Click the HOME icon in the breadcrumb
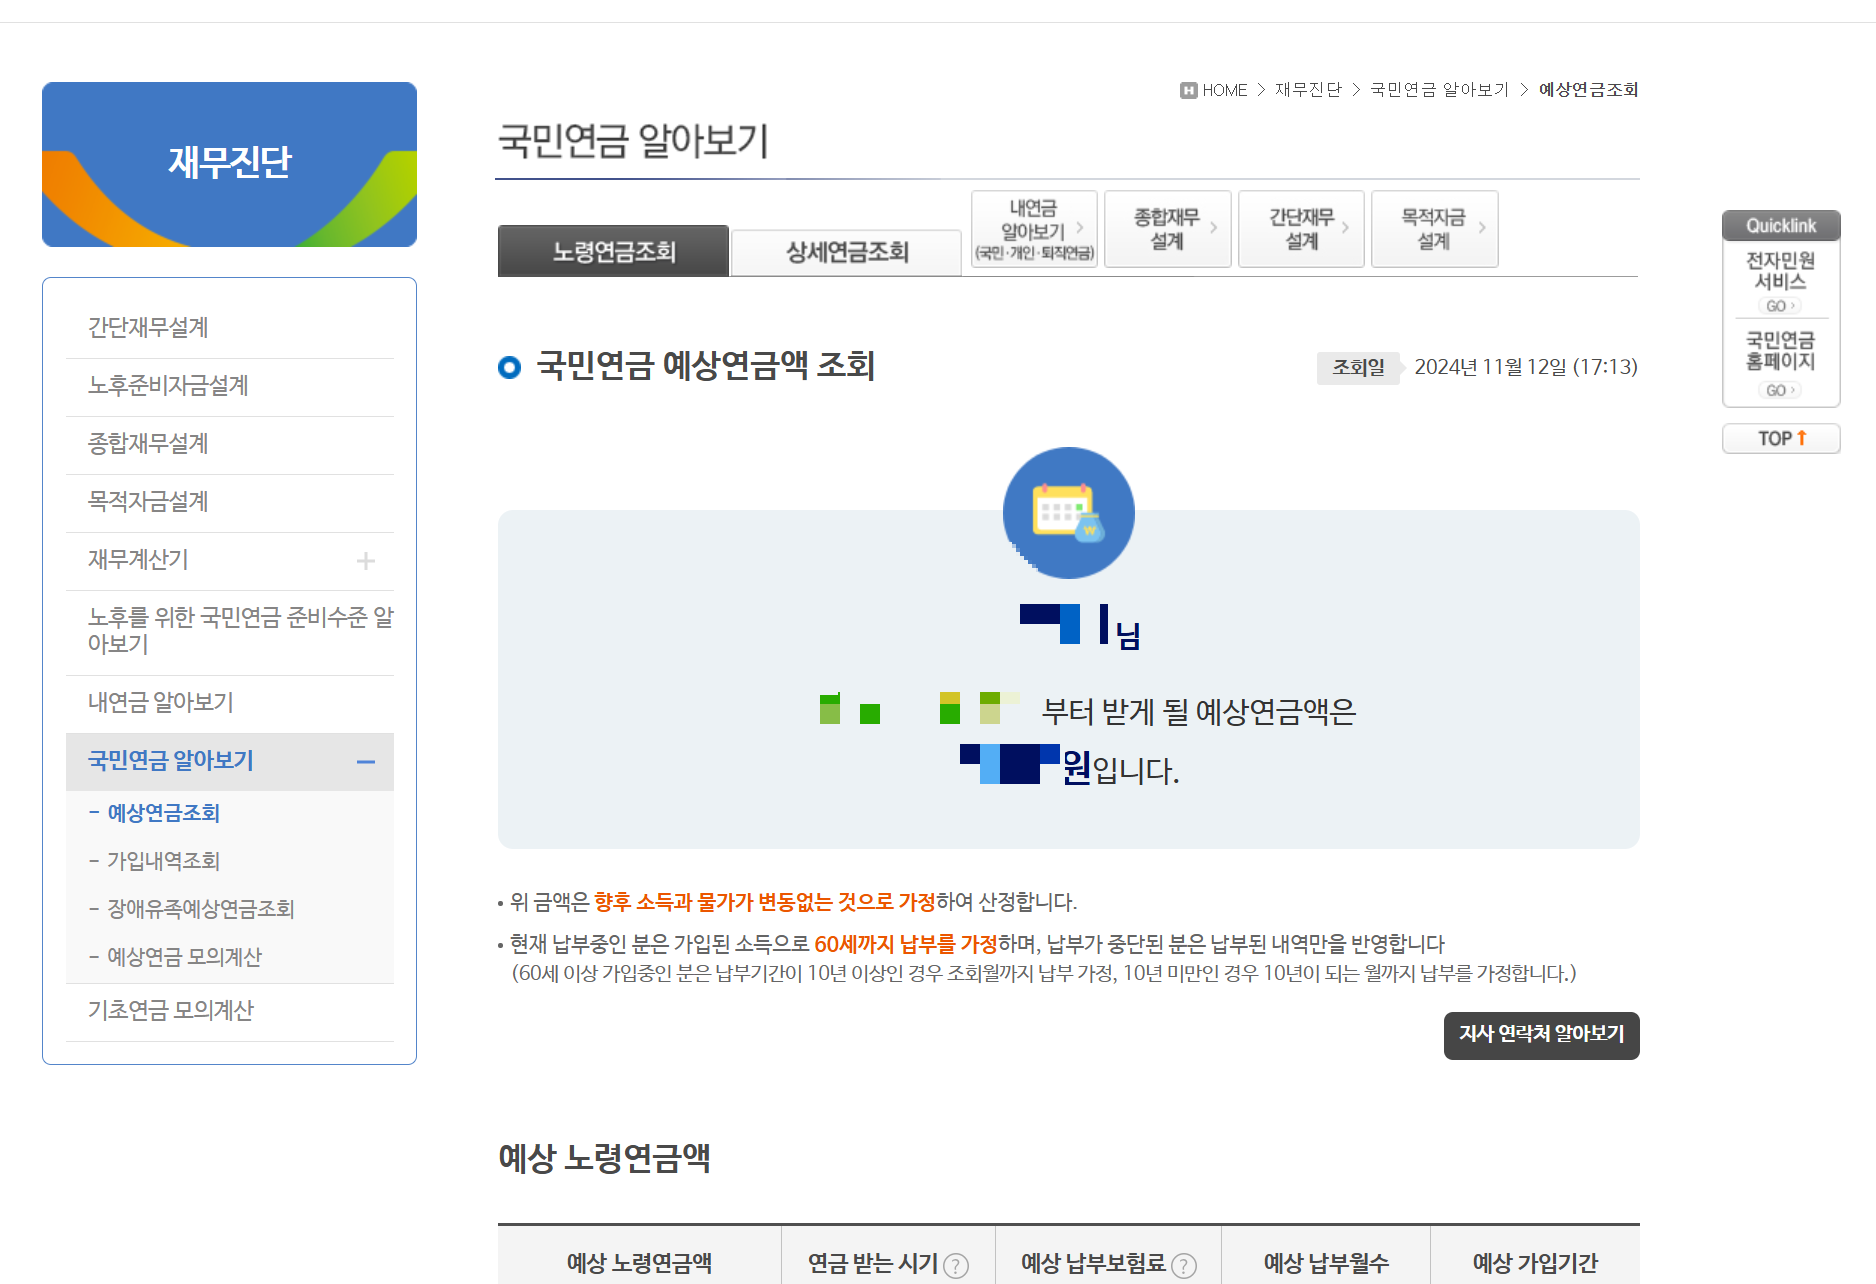This screenshot has height=1284, width=1876. click(x=1187, y=89)
